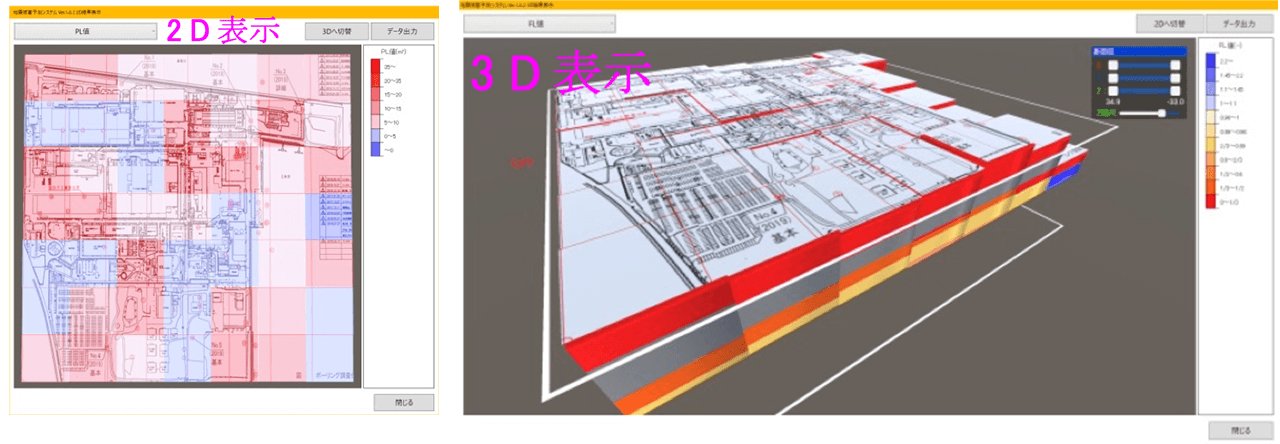Close the 3D window with 閉じる
1280x444 pixels.
pyautogui.click(x=1239, y=430)
